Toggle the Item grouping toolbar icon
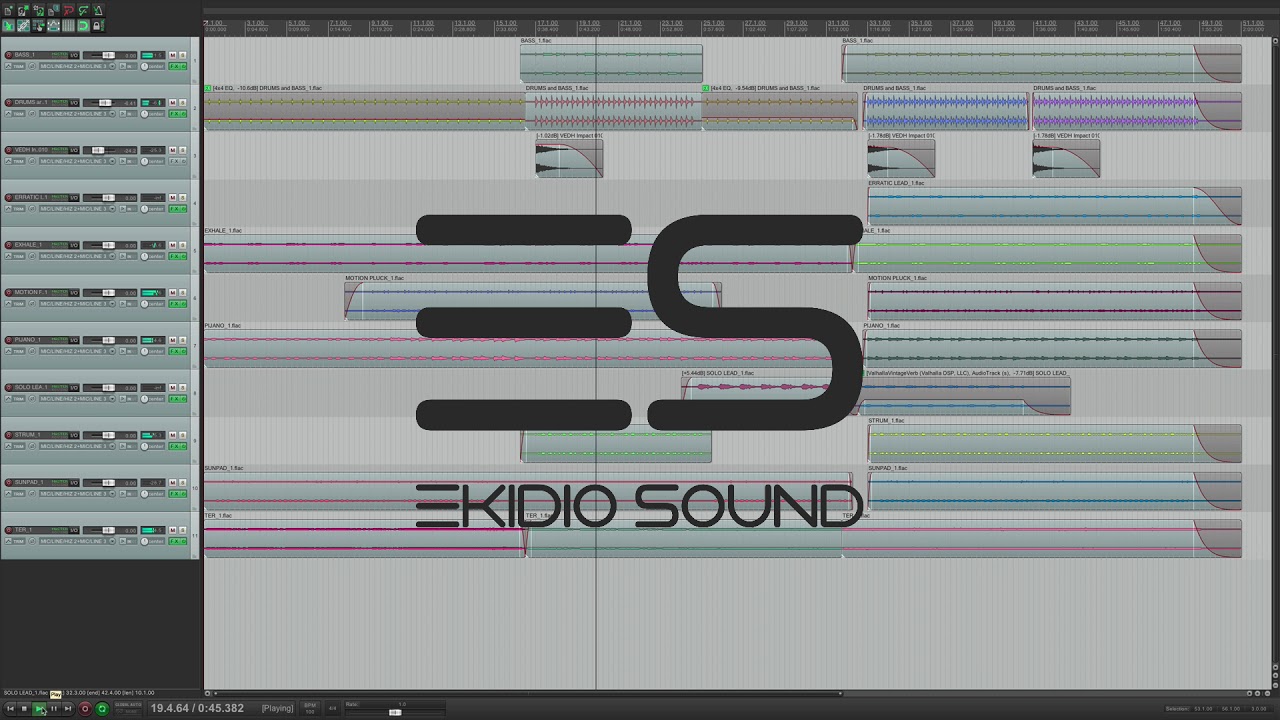1280x720 pixels. pyautogui.click(x=23, y=25)
